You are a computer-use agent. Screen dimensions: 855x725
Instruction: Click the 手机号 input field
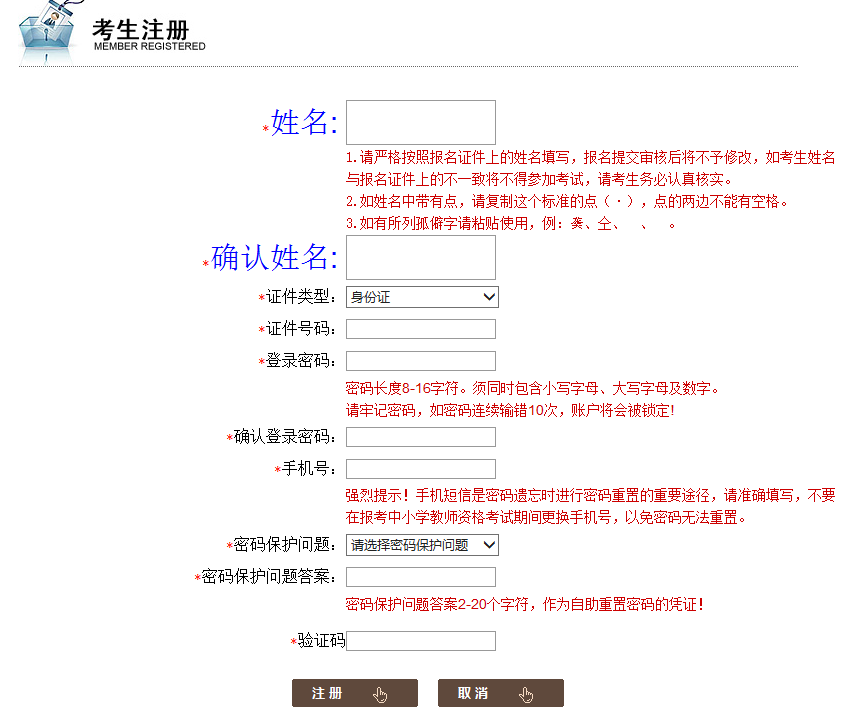pyautogui.click(x=420, y=469)
